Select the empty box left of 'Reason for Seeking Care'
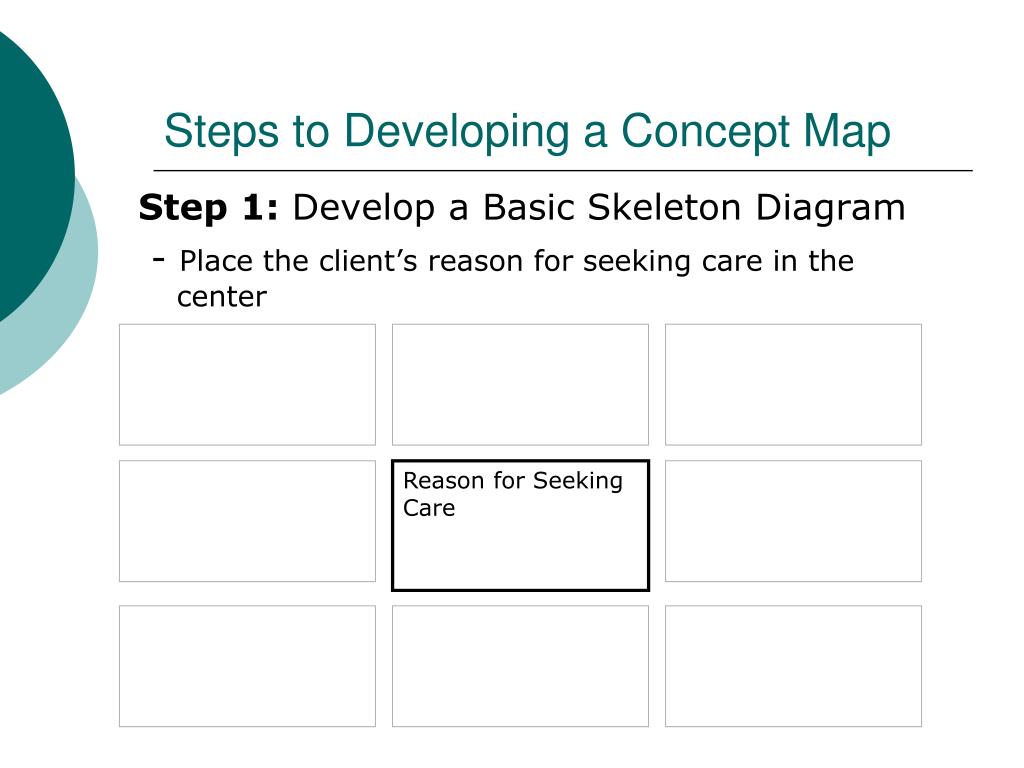The image size is (1024, 768). tap(248, 521)
